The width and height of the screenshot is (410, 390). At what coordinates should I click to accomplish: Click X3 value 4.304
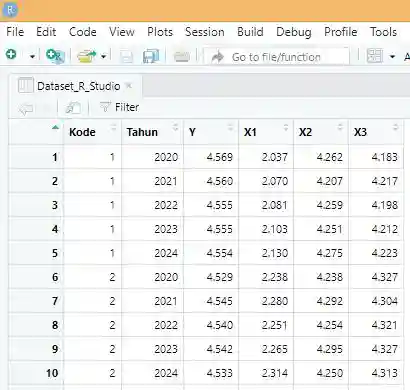(384, 301)
